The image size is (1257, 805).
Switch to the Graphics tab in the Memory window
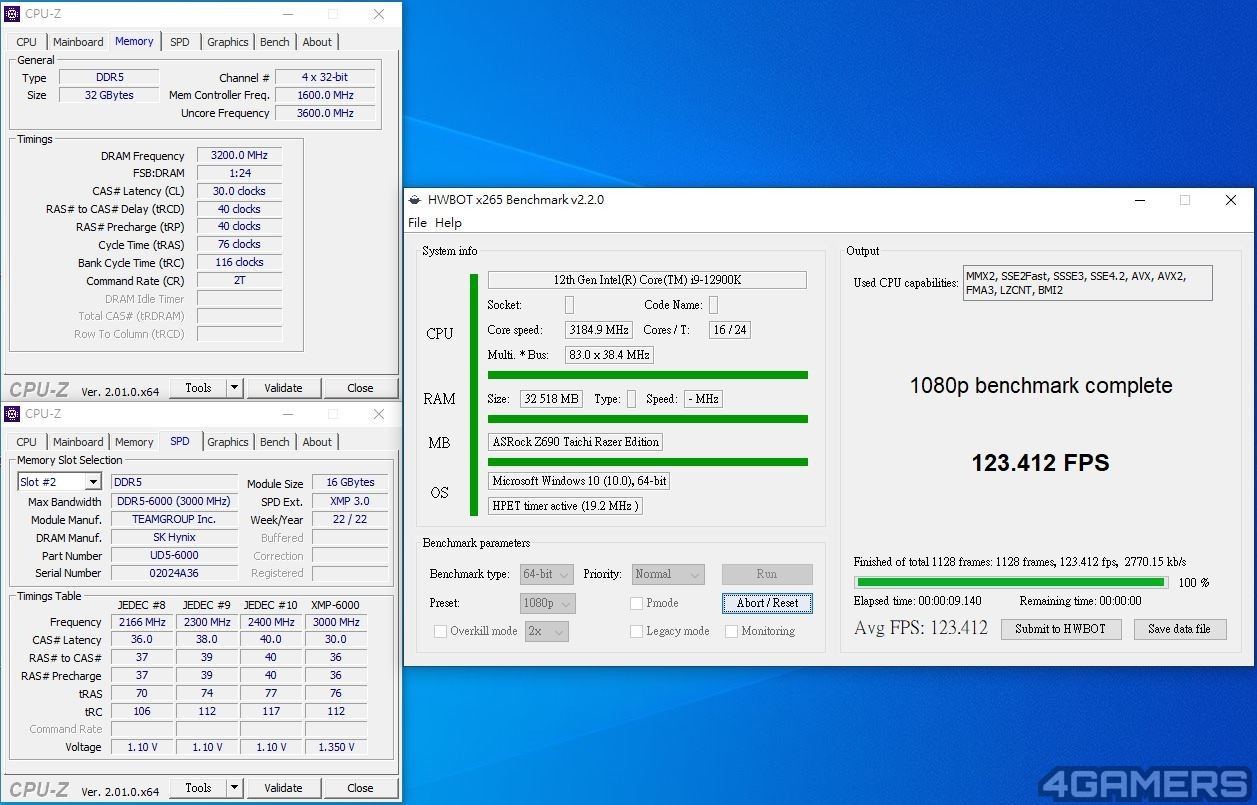click(228, 42)
